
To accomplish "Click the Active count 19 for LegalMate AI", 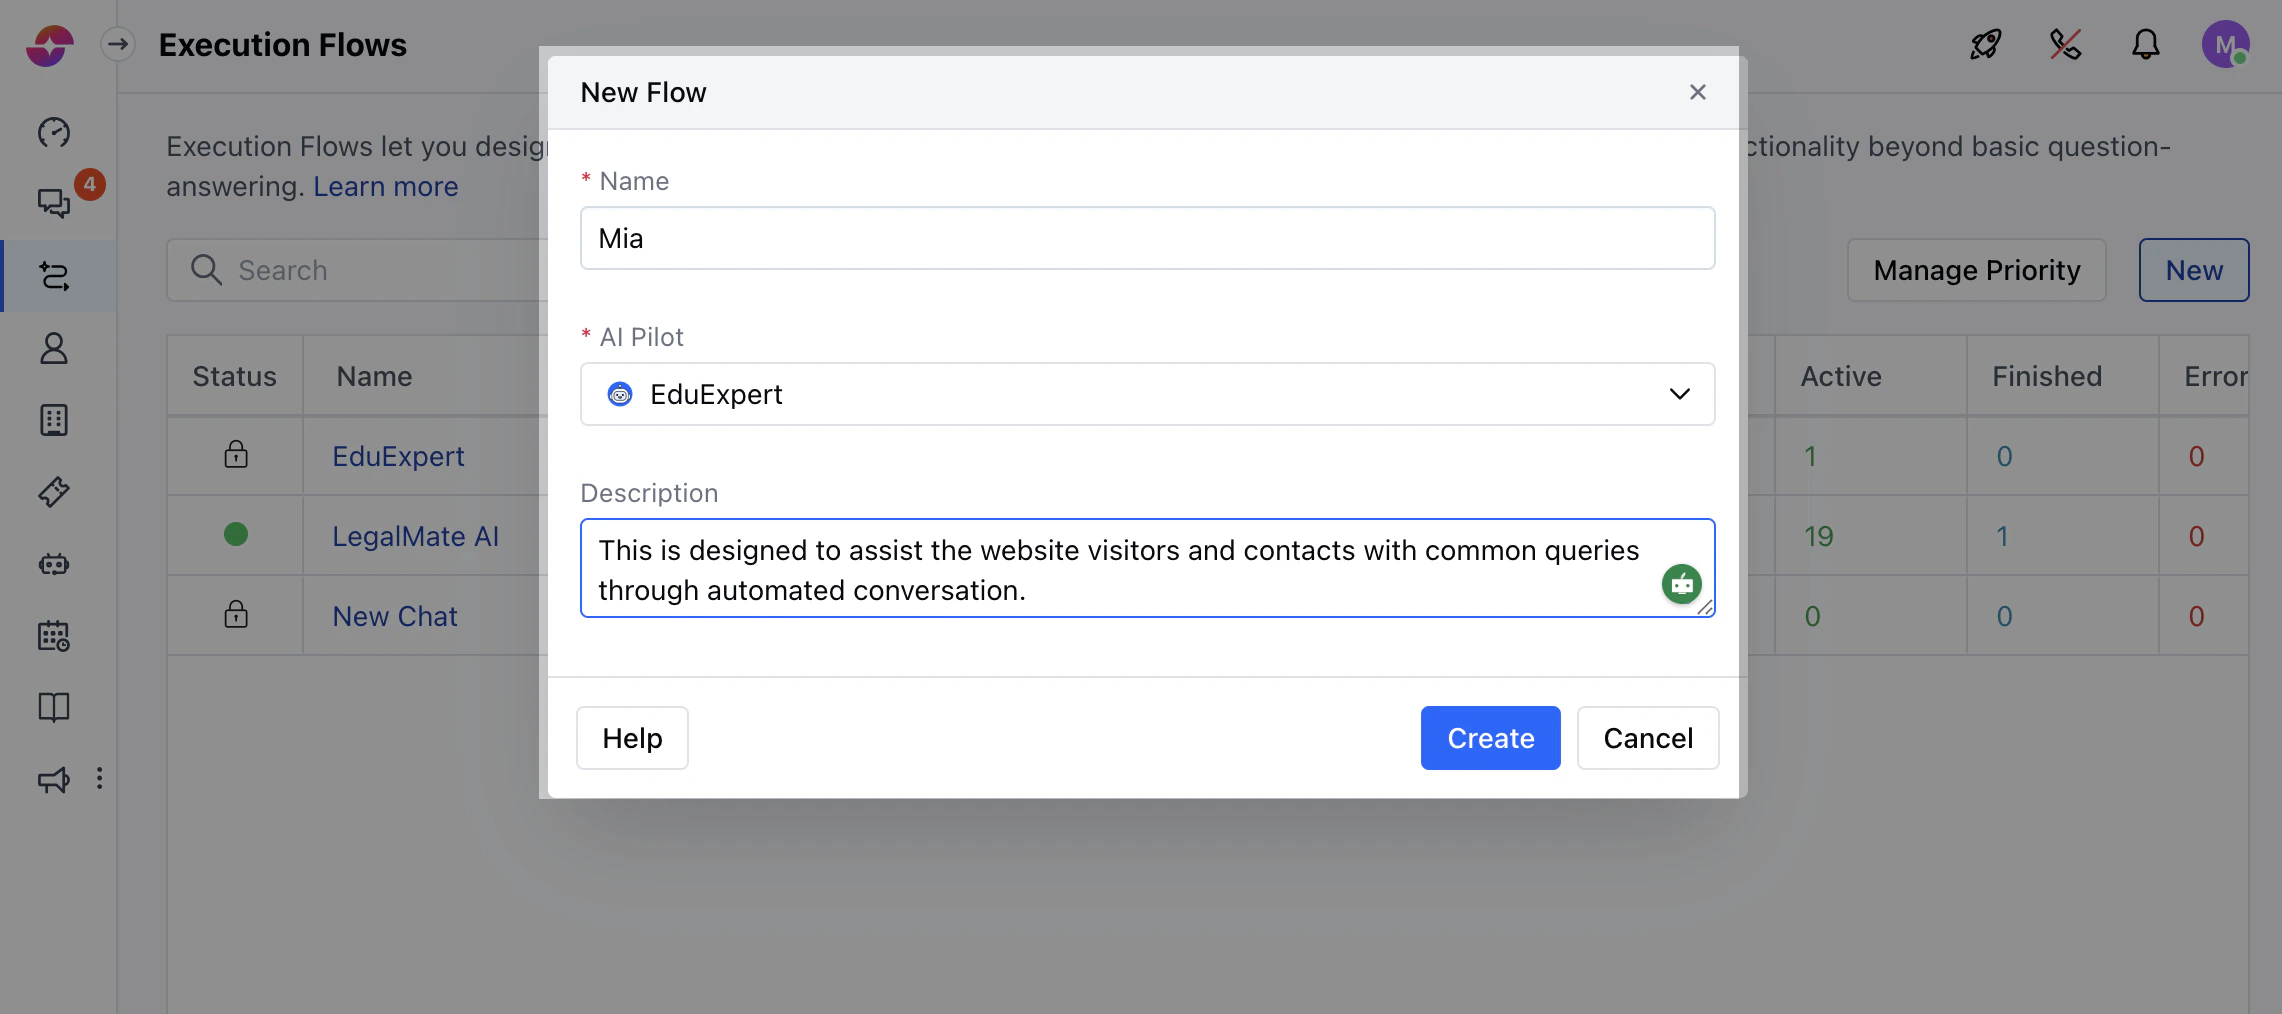I will (x=1818, y=536).
